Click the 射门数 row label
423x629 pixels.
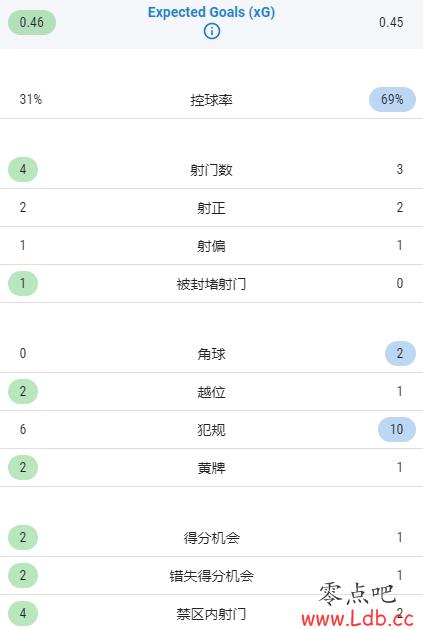pyautogui.click(x=212, y=170)
